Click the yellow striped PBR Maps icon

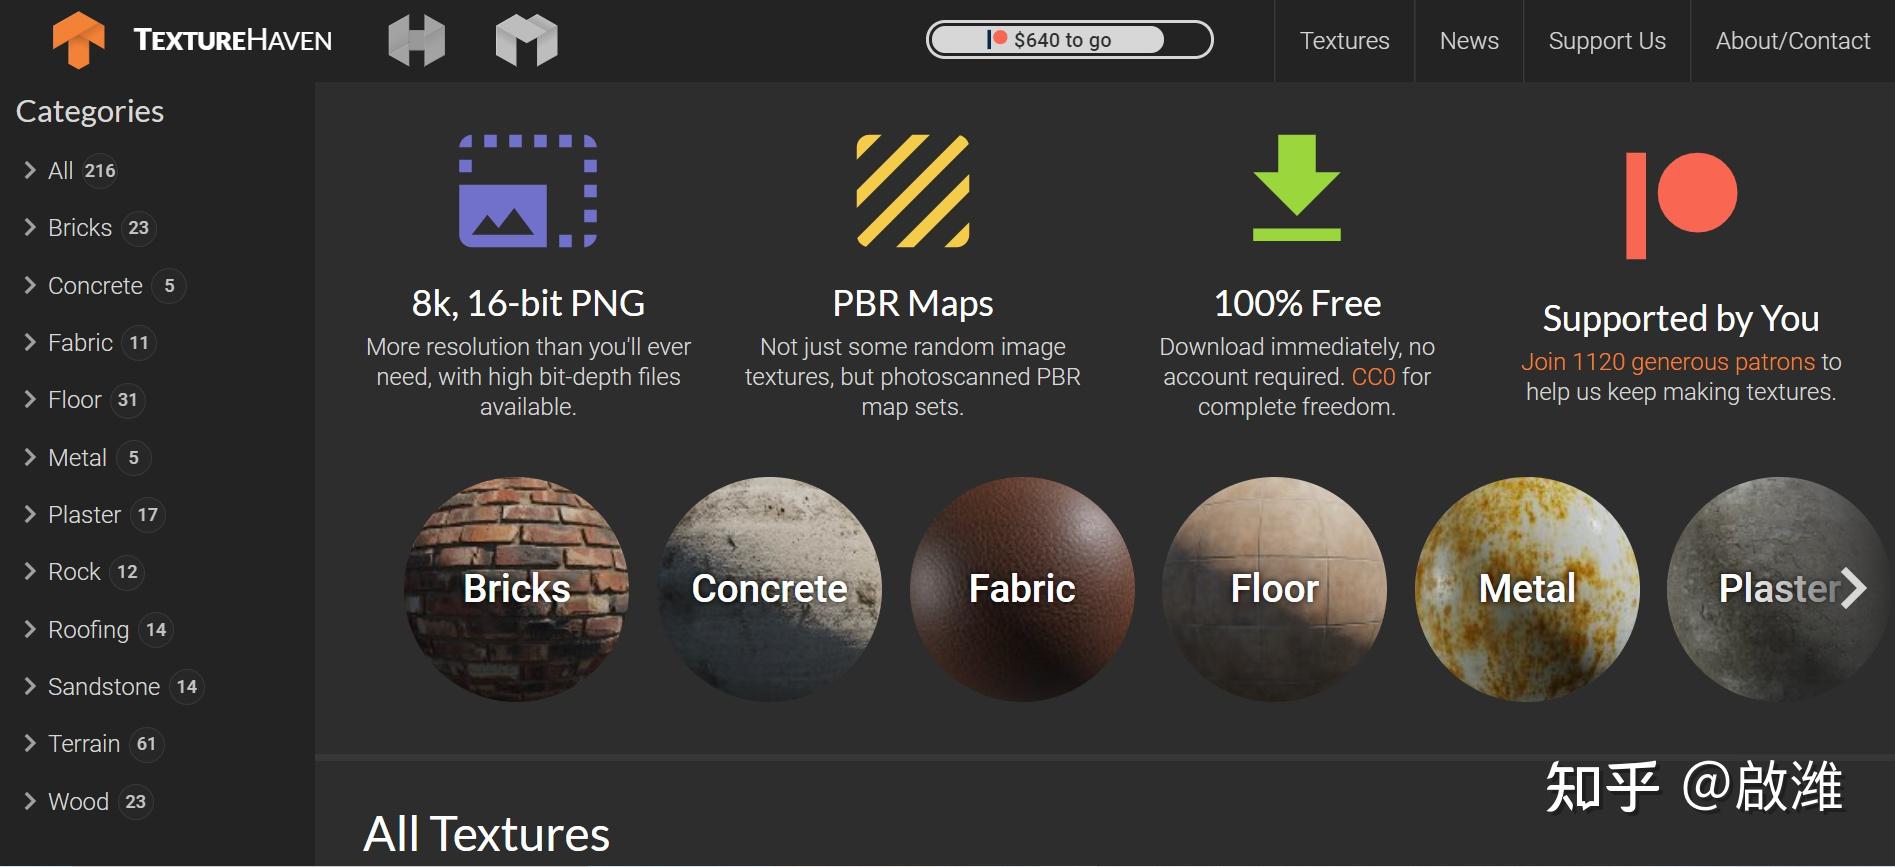913,191
